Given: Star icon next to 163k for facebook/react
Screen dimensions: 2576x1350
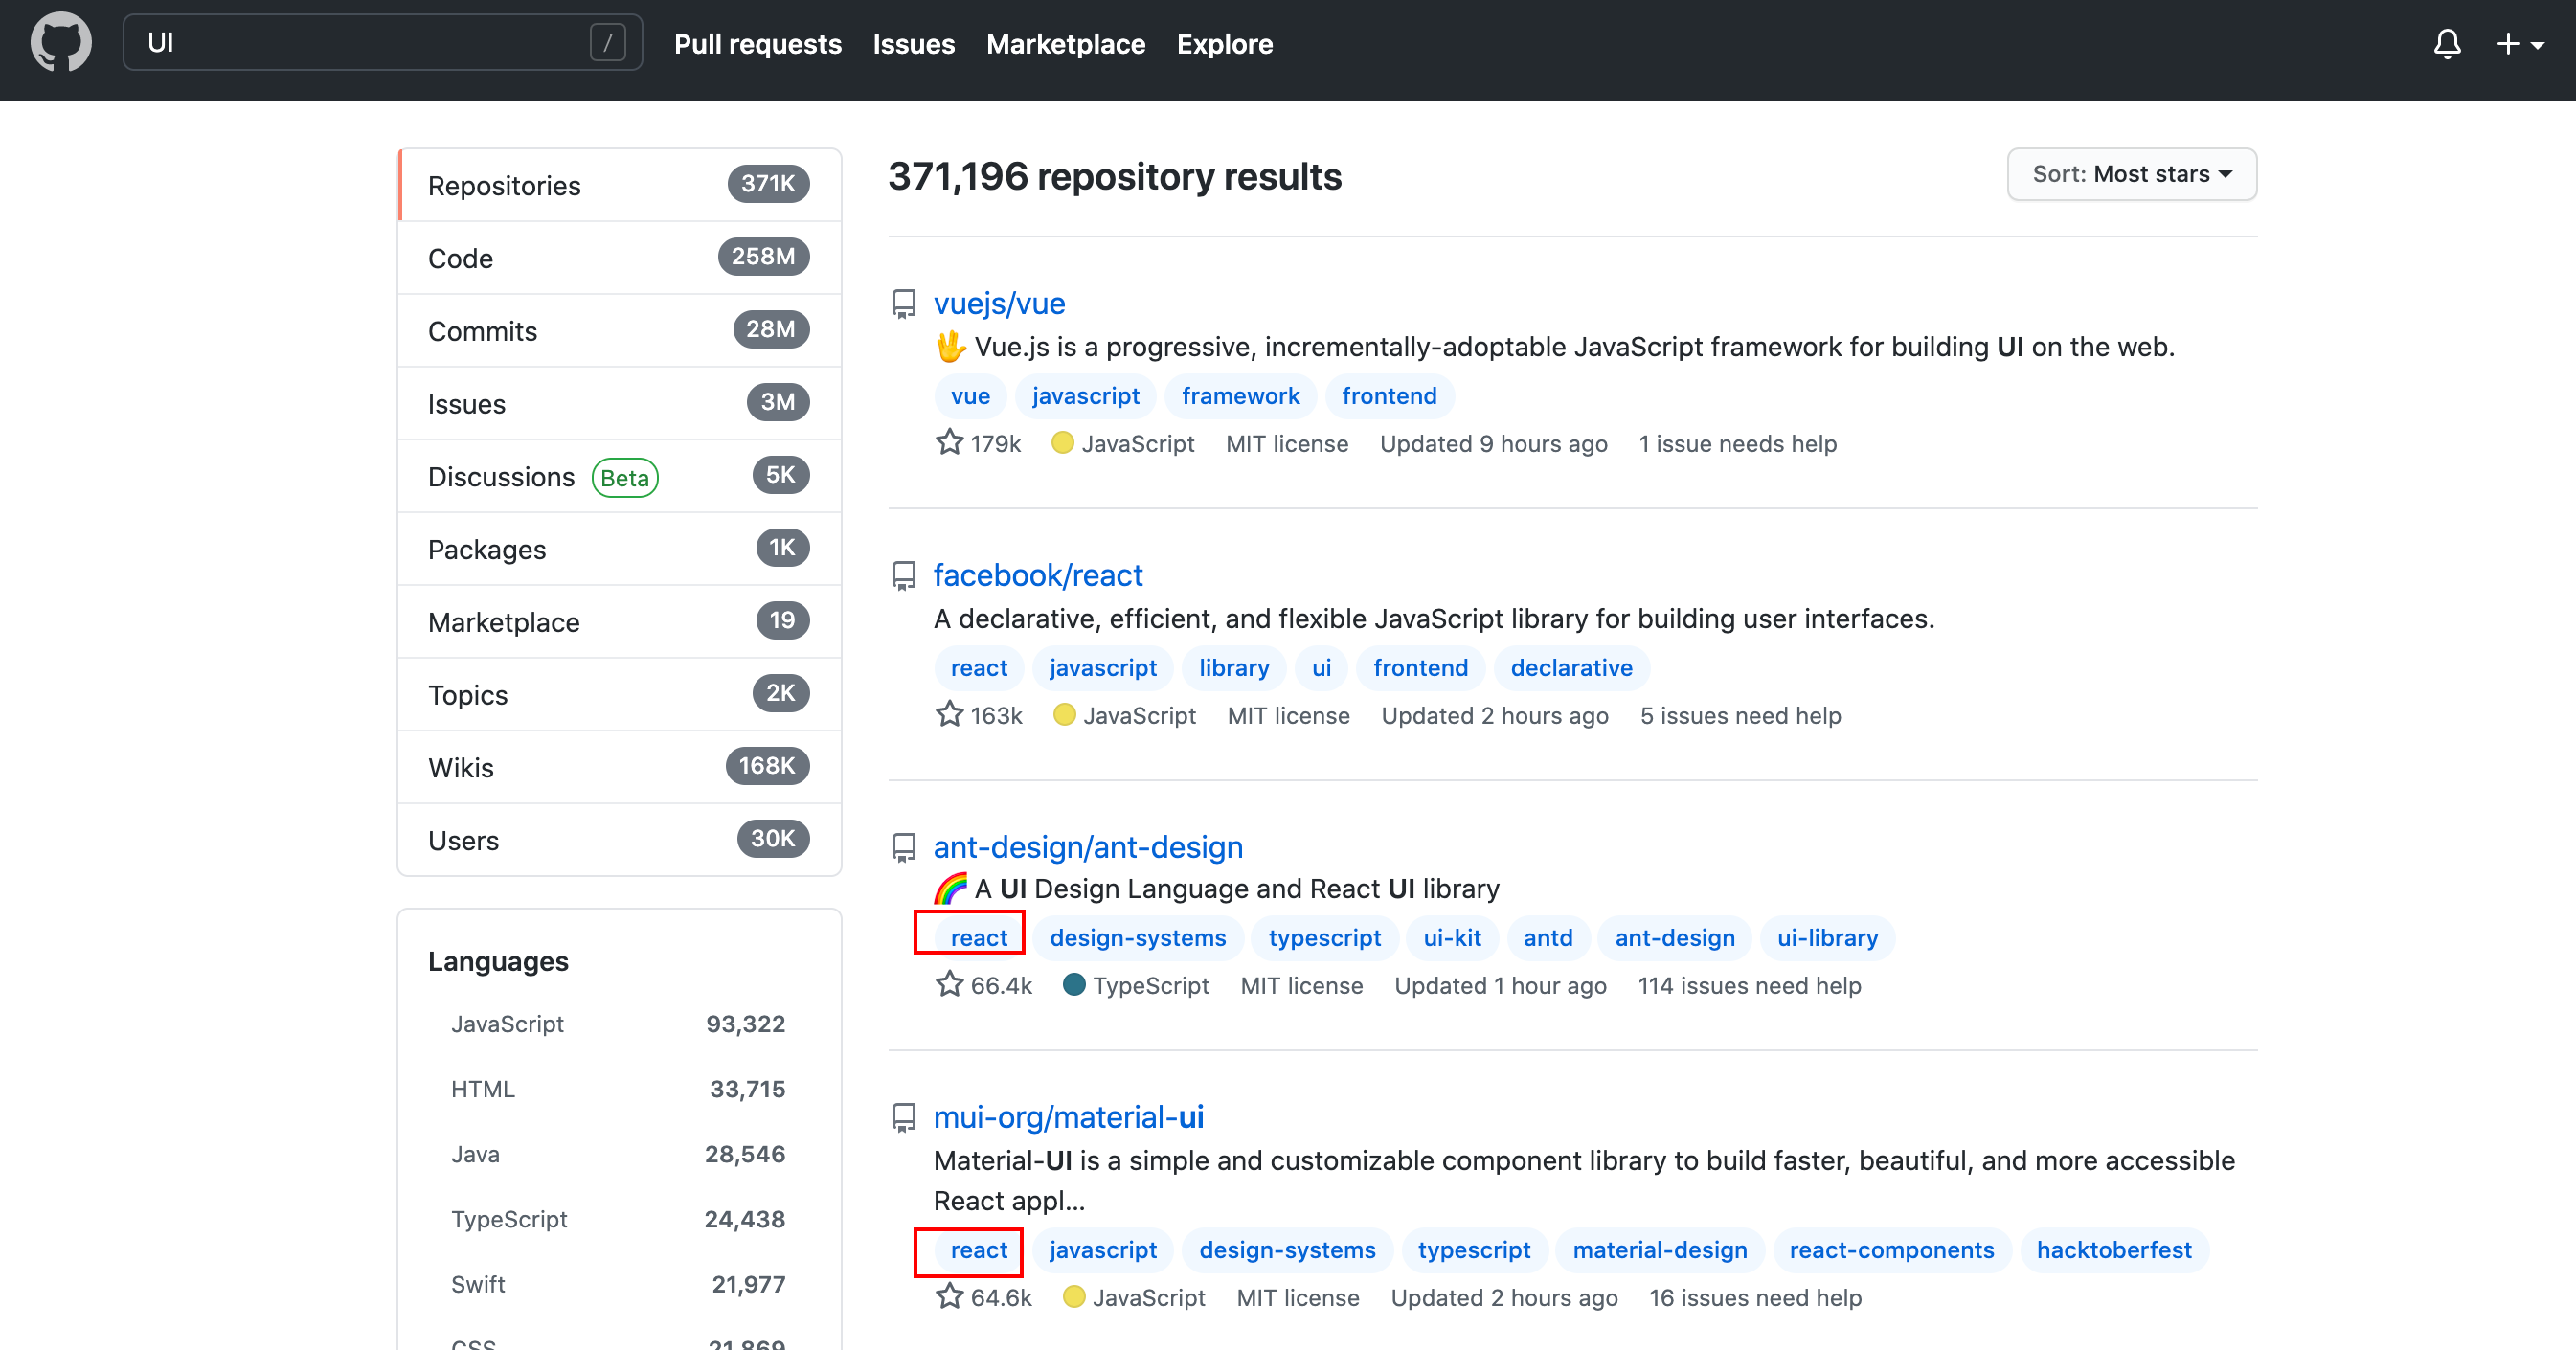Looking at the screenshot, I should point(949,715).
